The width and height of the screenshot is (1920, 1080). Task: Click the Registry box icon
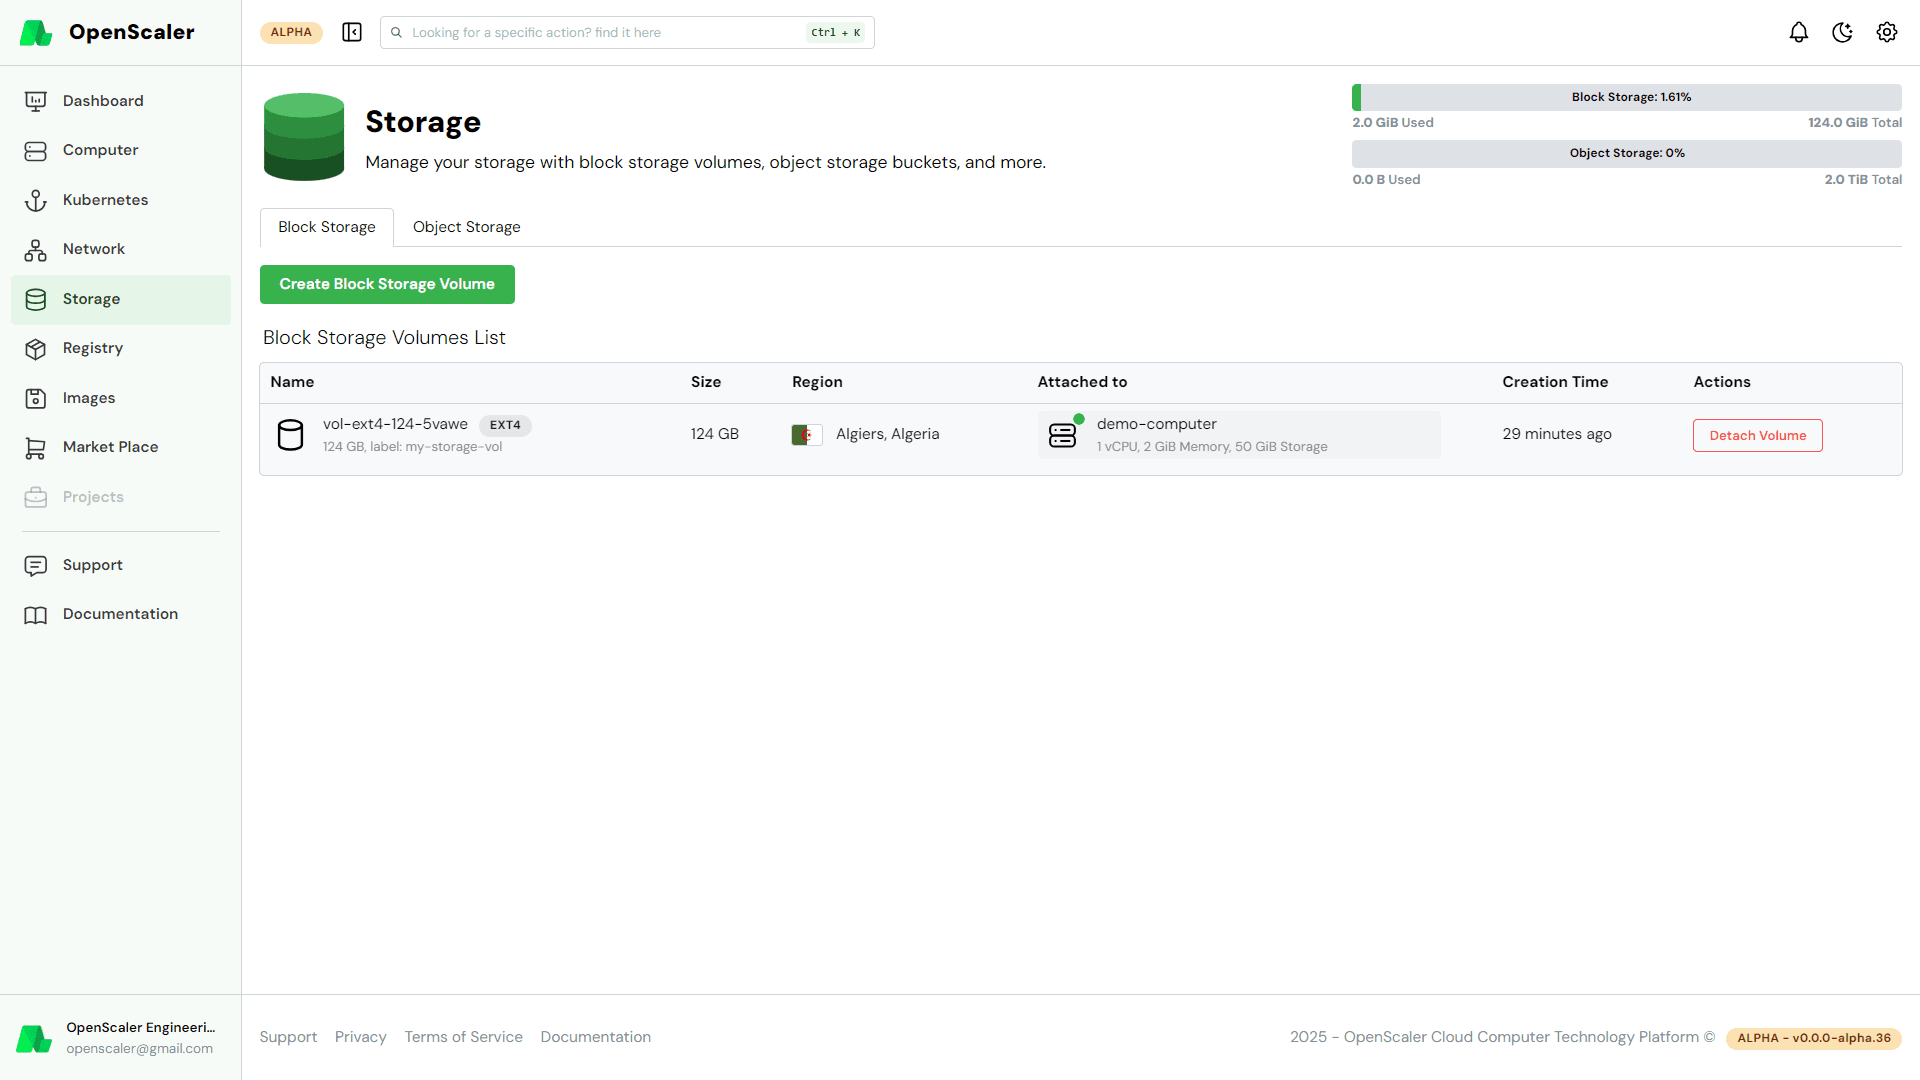tap(36, 349)
